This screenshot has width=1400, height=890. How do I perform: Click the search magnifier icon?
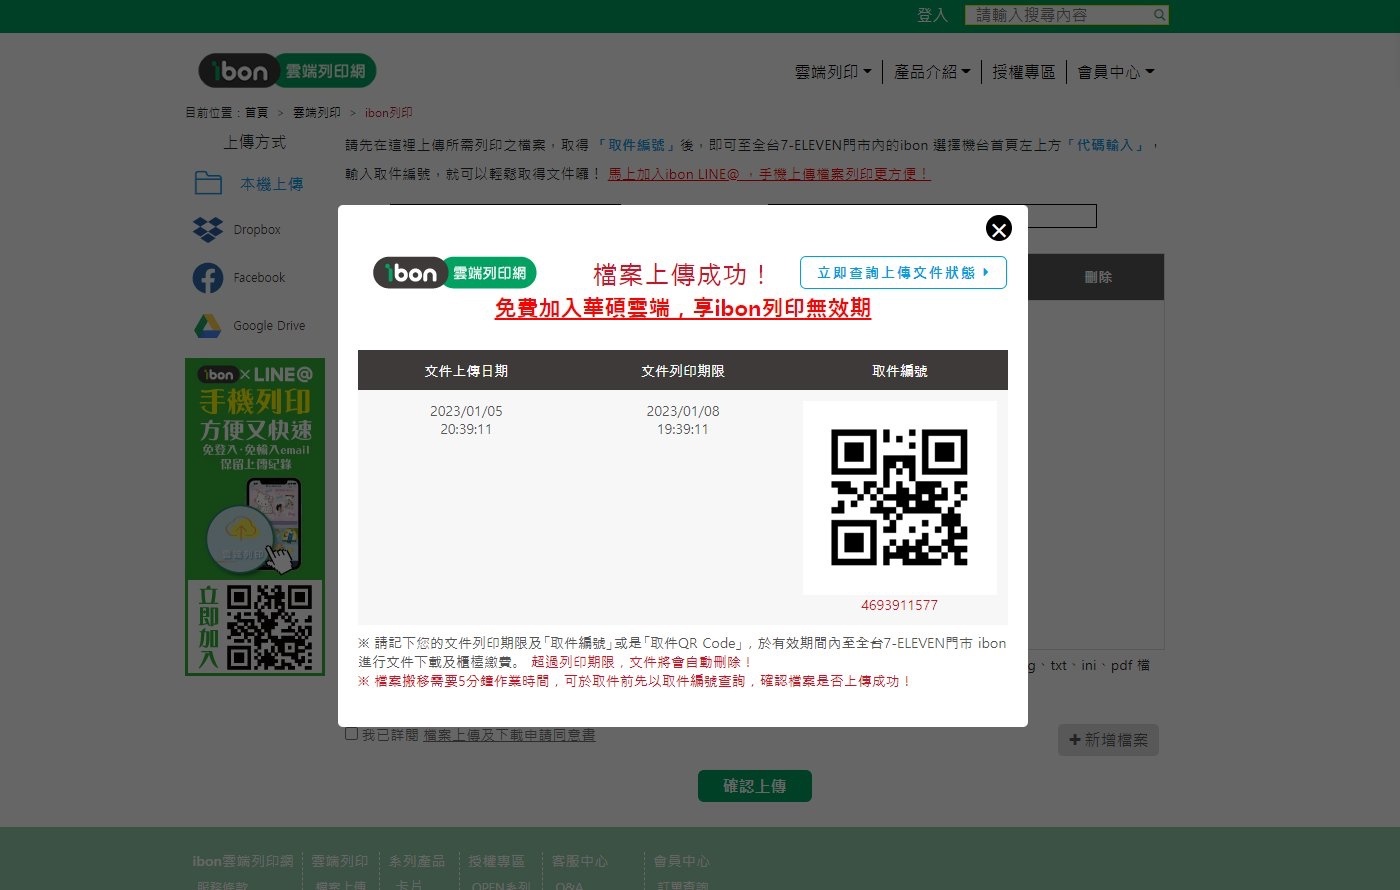pyautogui.click(x=1159, y=15)
